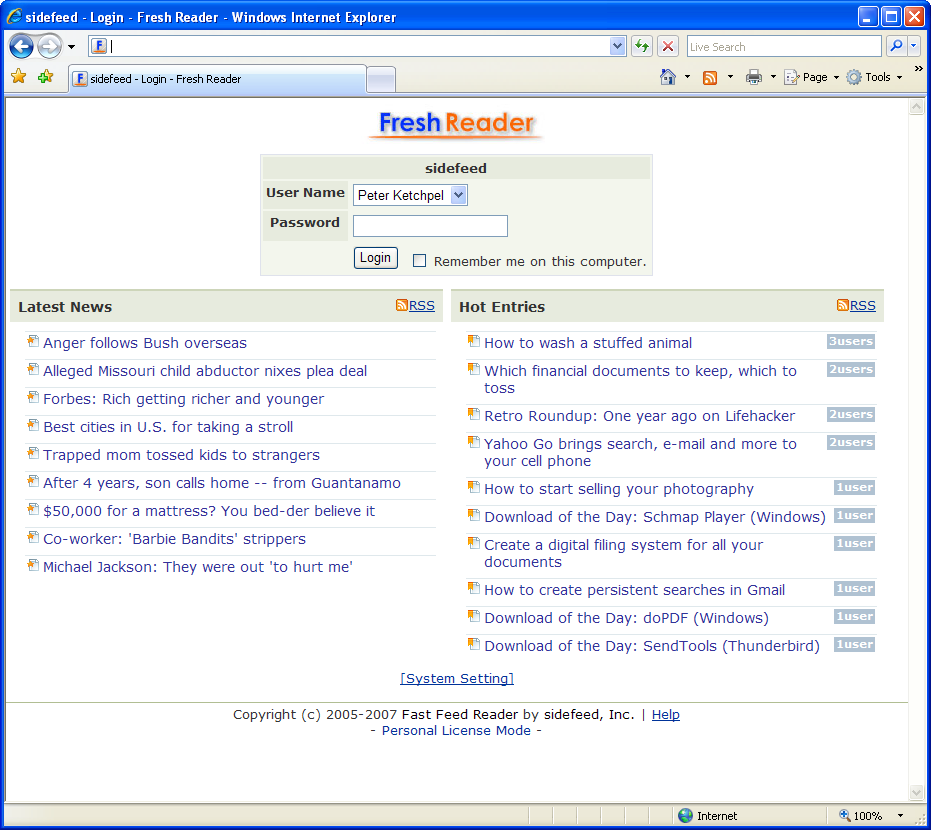Open After 4 years, son calls home

click(221, 483)
